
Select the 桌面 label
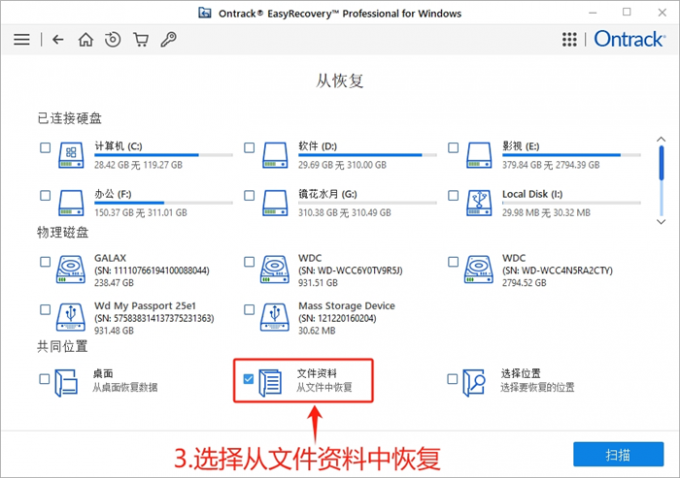tap(103, 373)
